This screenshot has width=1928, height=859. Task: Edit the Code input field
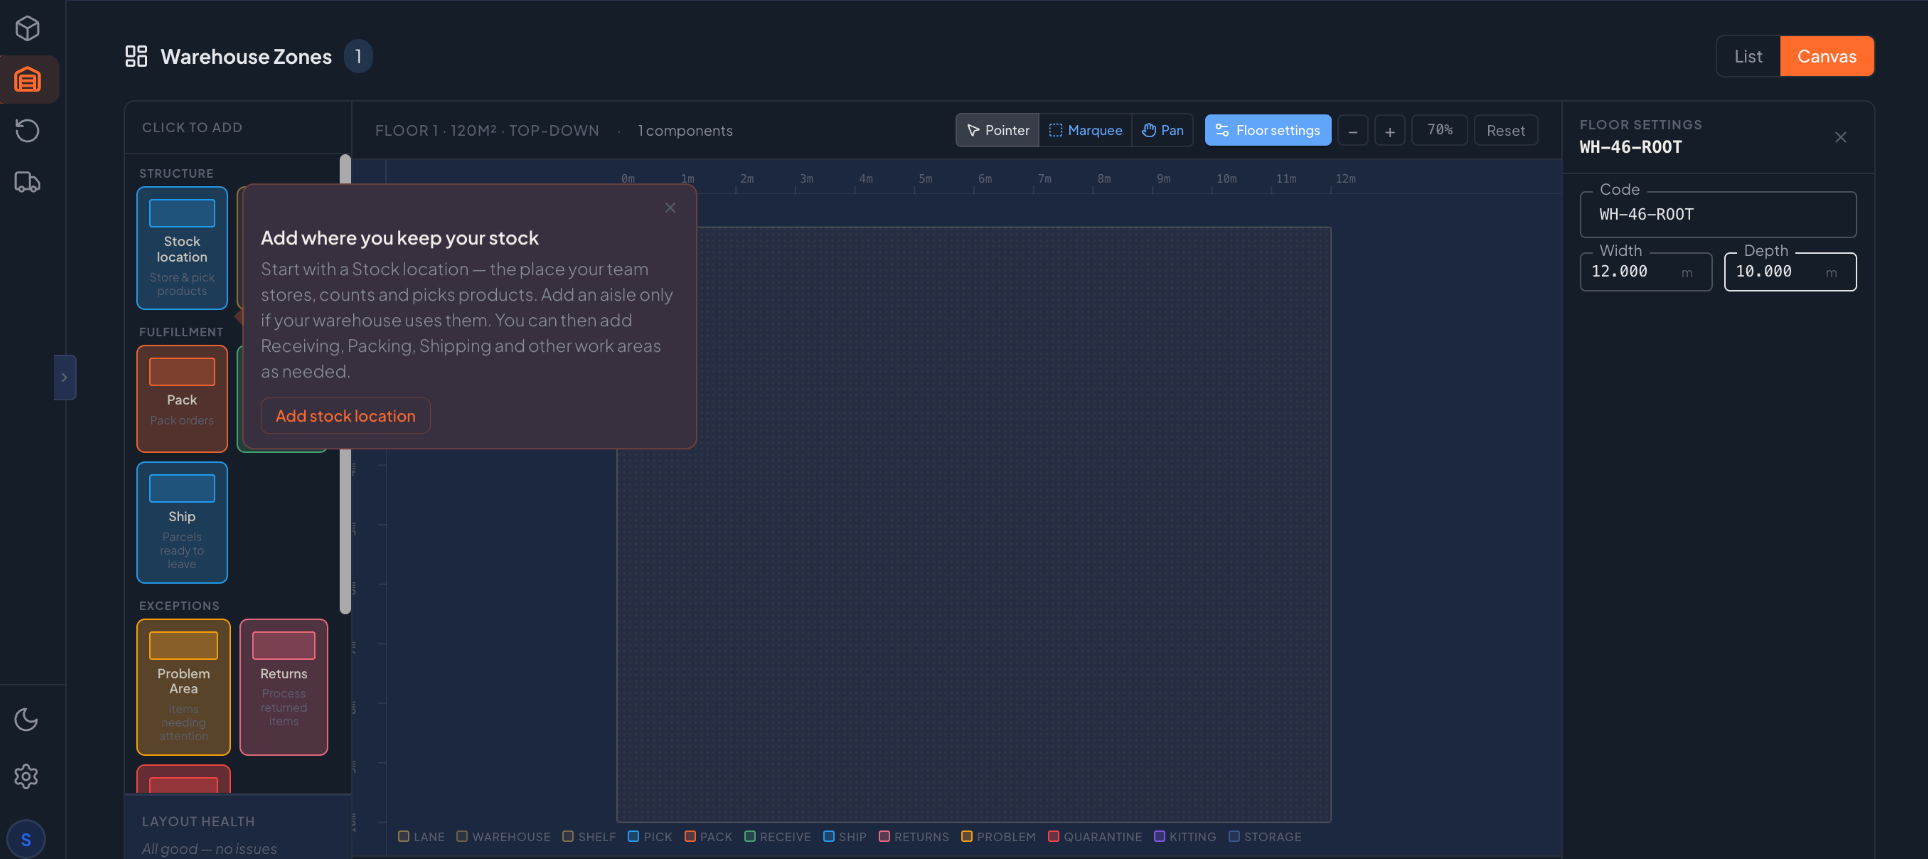tap(1718, 214)
